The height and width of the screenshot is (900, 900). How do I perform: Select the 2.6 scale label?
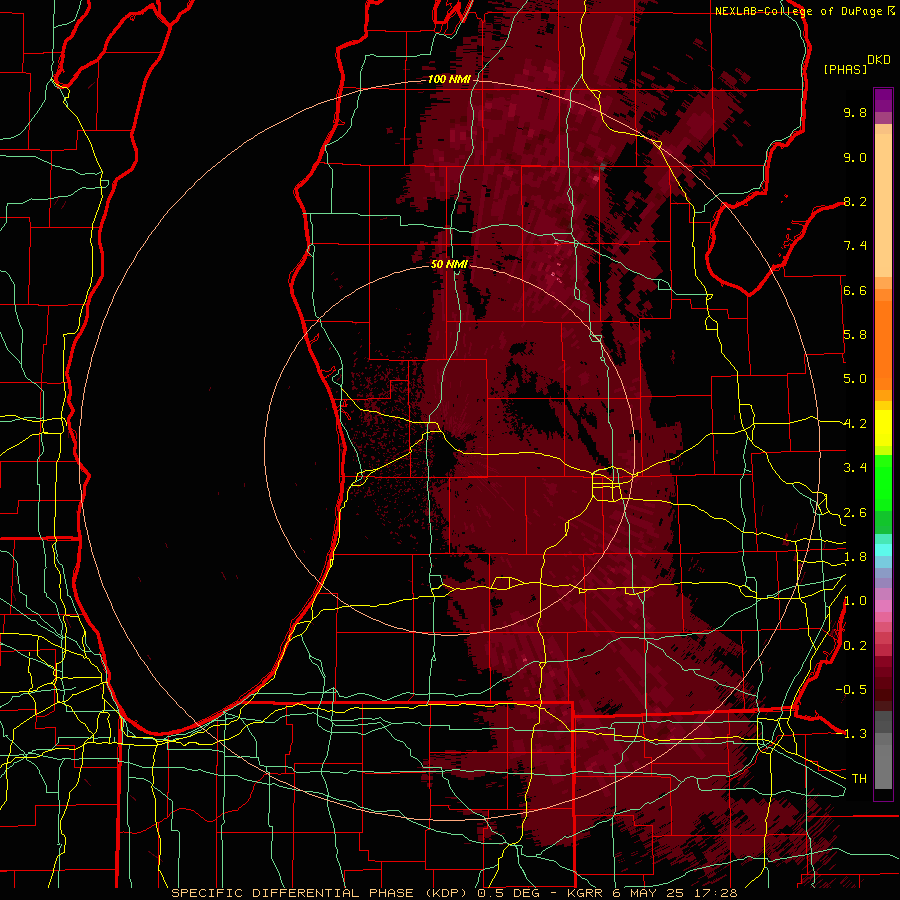855,513
